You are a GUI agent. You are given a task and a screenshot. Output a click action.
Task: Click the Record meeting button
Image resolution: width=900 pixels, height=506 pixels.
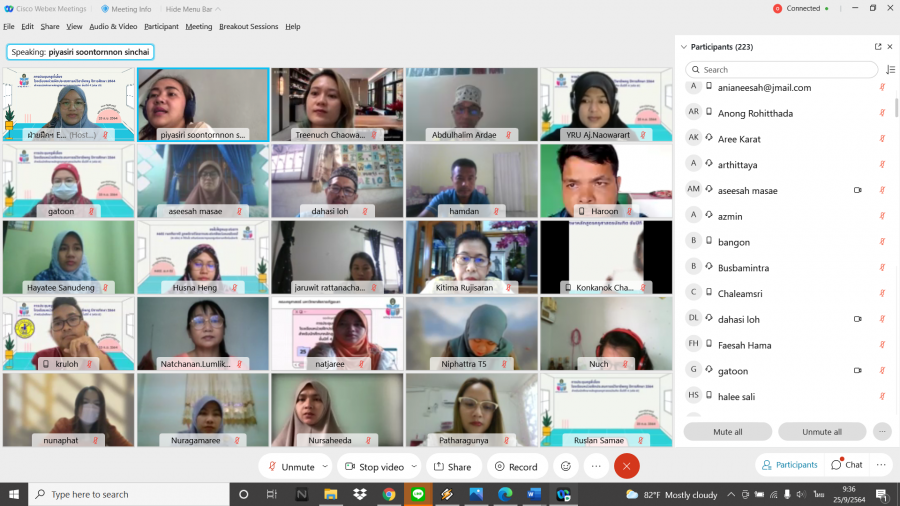(514, 466)
